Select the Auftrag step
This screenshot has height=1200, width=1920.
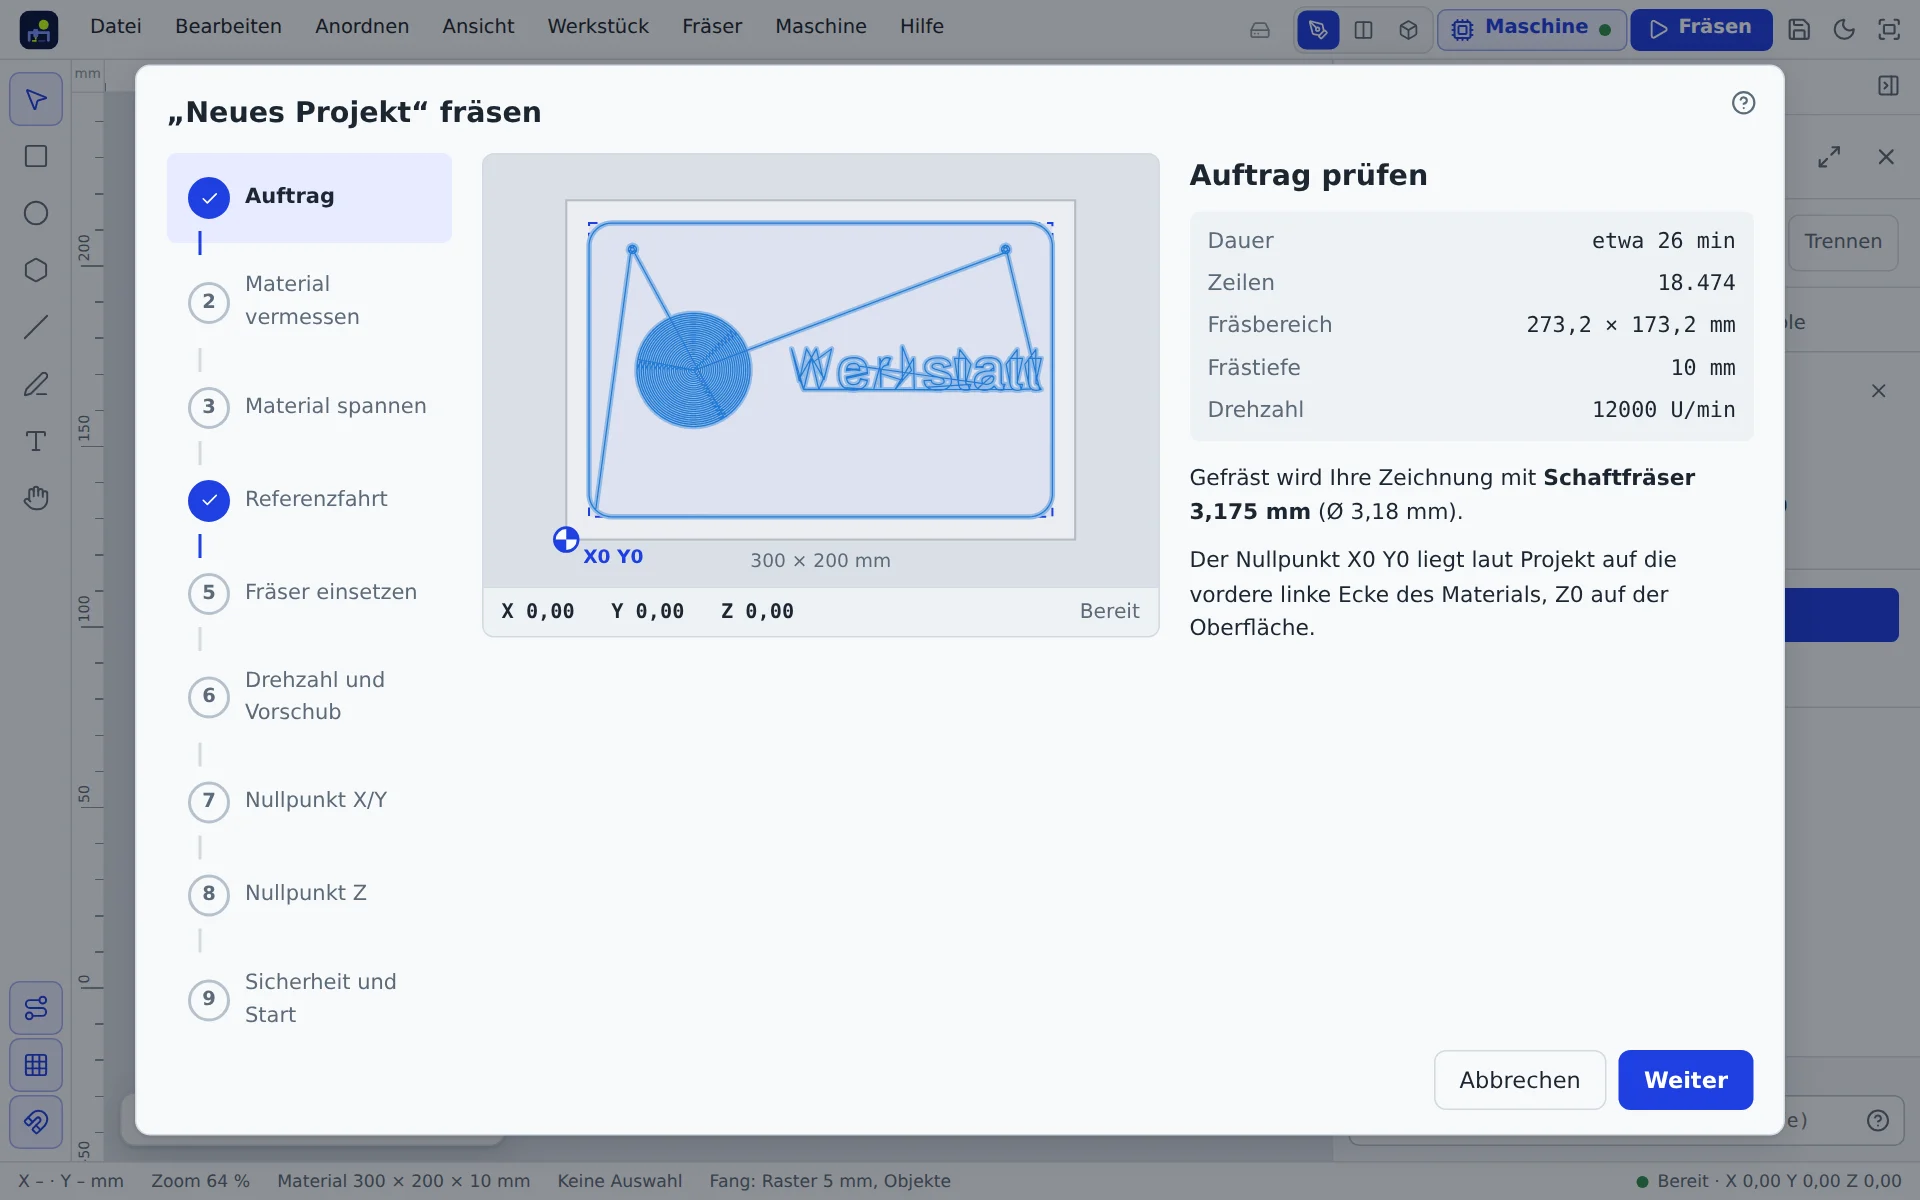(x=309, y=197)
